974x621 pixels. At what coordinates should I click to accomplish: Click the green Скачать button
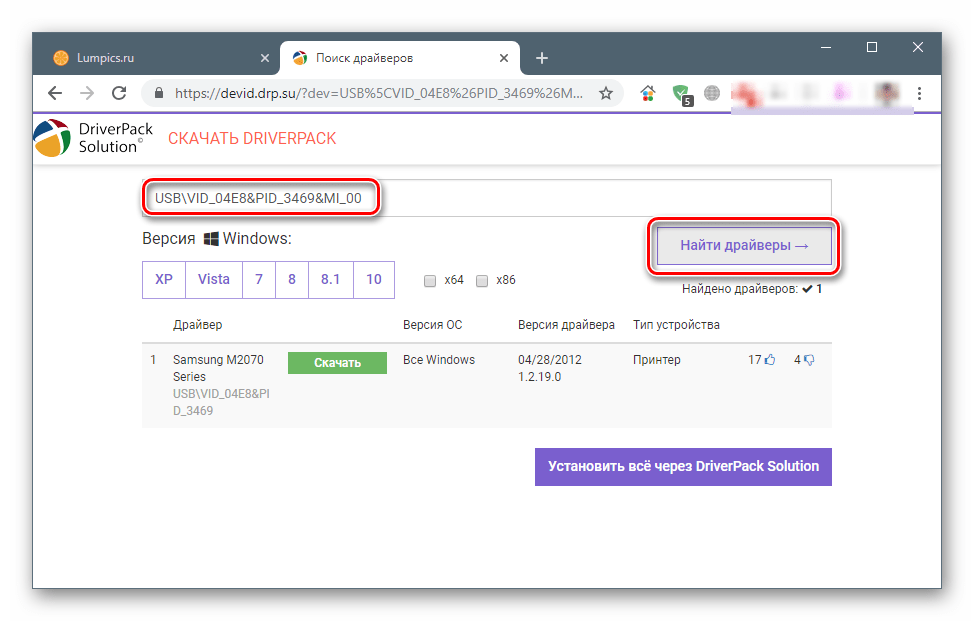tap(337, 363)
